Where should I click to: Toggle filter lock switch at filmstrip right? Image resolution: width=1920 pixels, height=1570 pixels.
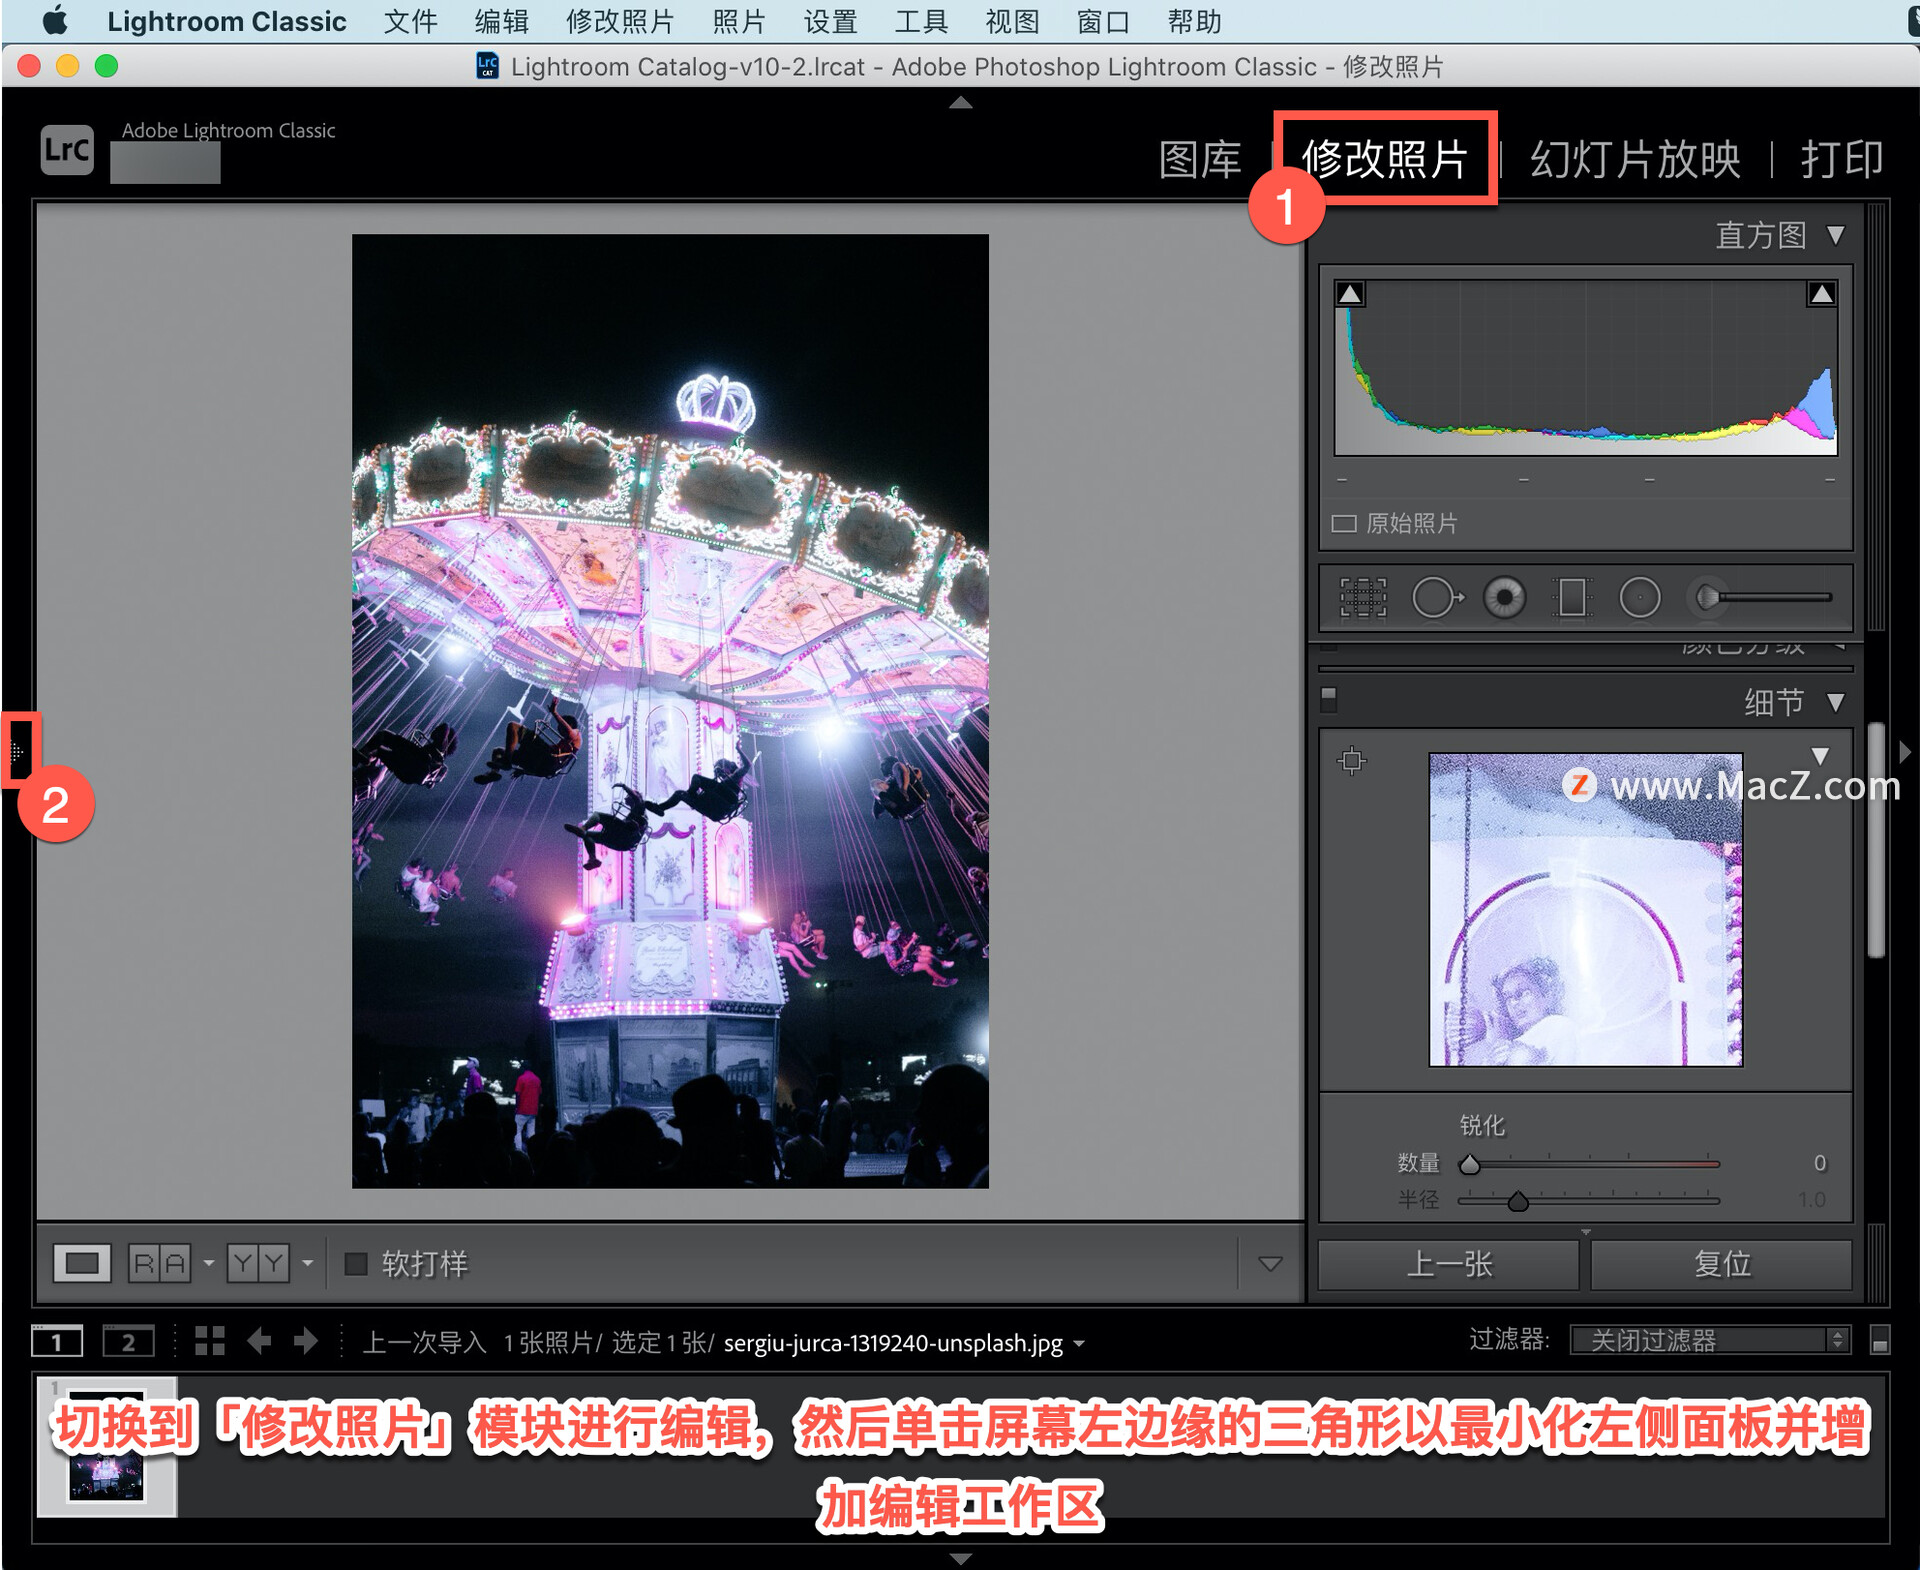[x=1879, y=1341]
